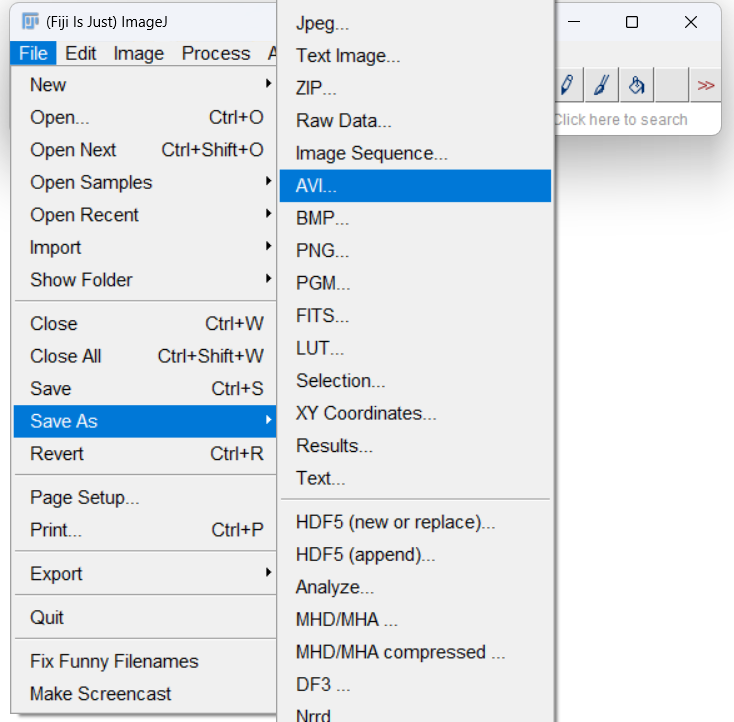Select the Flood Fill bucket tool
The width and height of the screenshot is (734, 722).
click(x=636, y=85)
